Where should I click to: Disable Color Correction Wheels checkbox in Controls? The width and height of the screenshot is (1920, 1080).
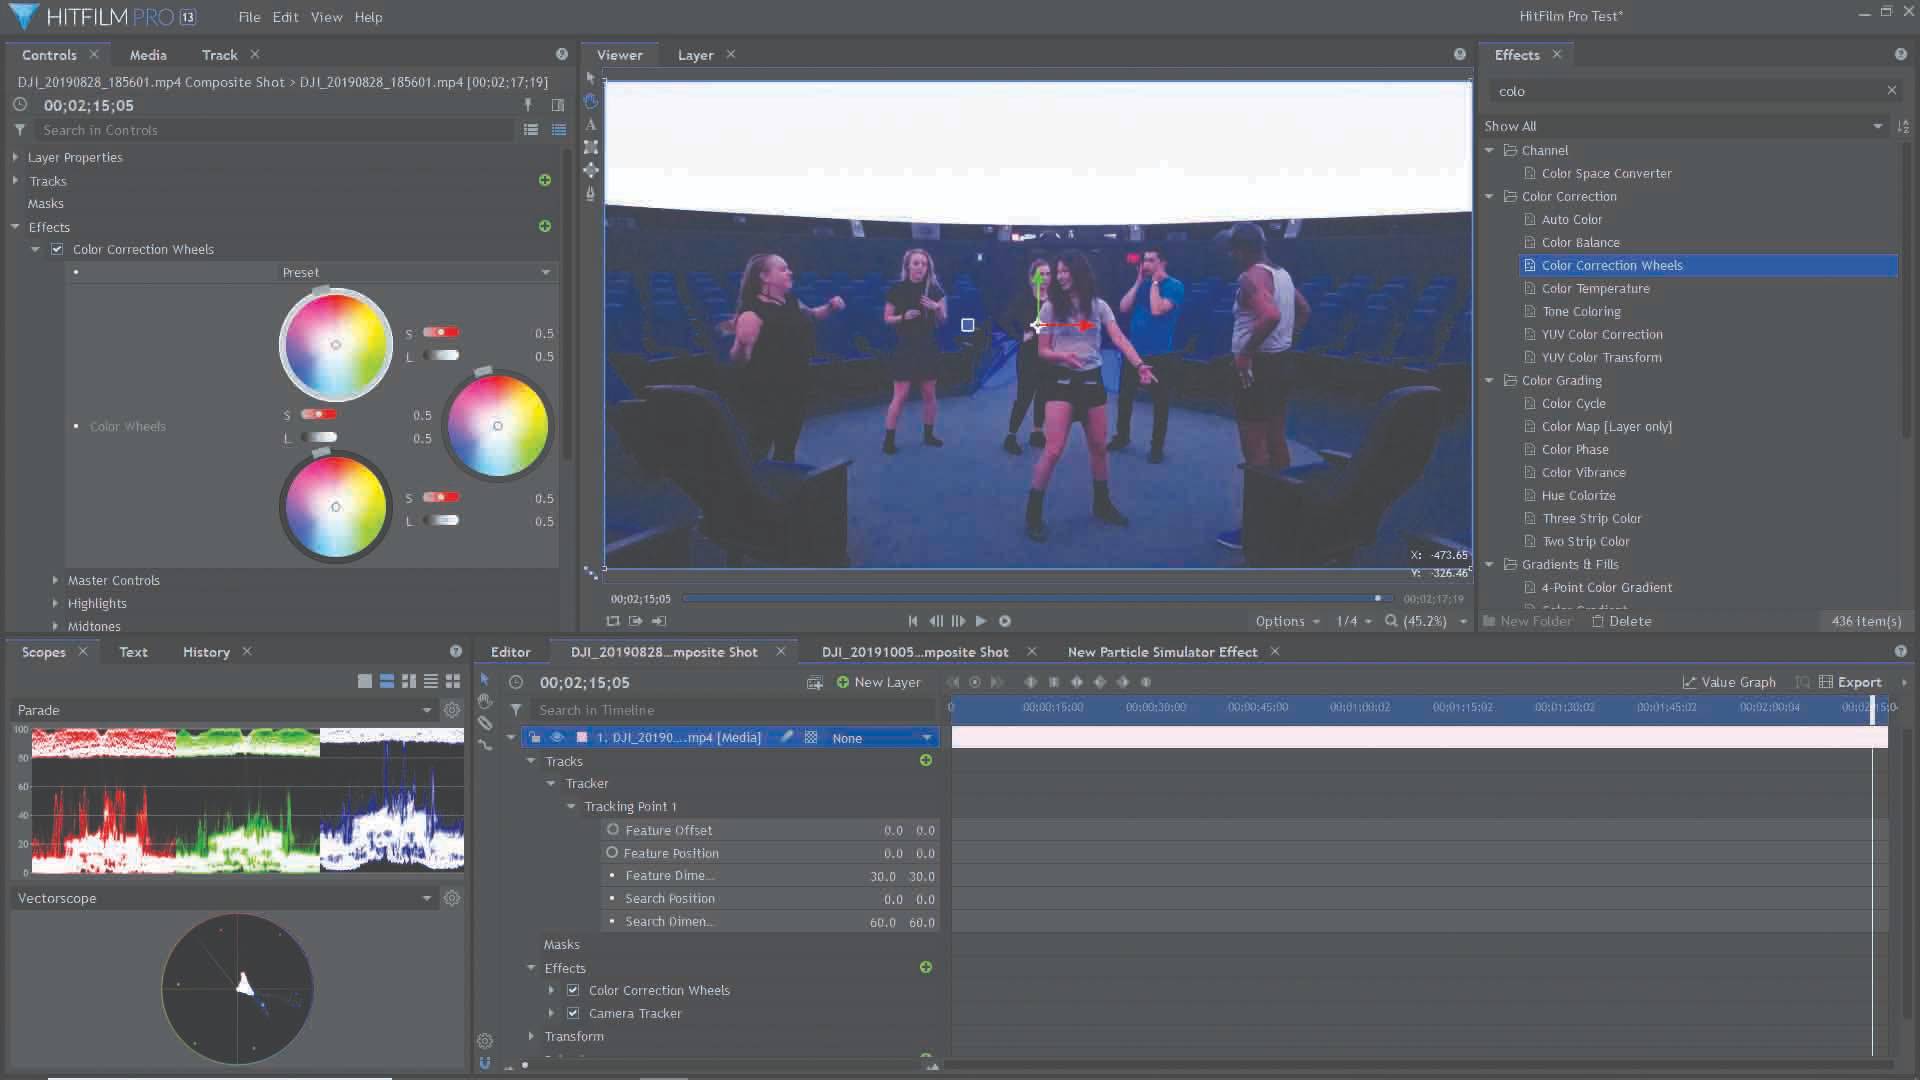(x=57, y=249)
